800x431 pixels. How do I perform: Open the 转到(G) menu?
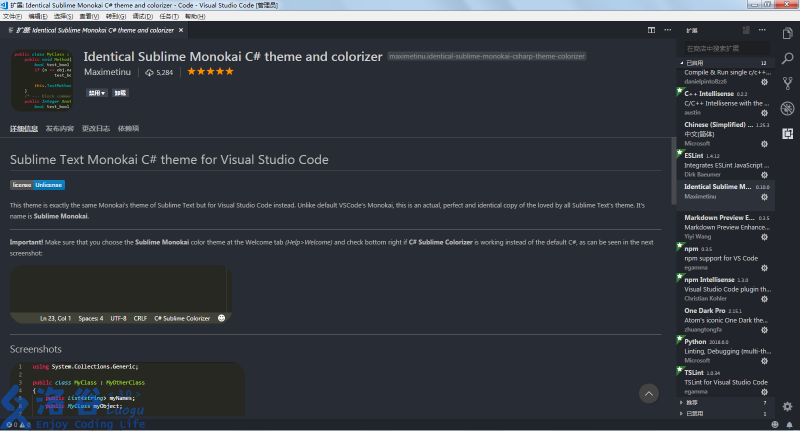tap(116, 16)
